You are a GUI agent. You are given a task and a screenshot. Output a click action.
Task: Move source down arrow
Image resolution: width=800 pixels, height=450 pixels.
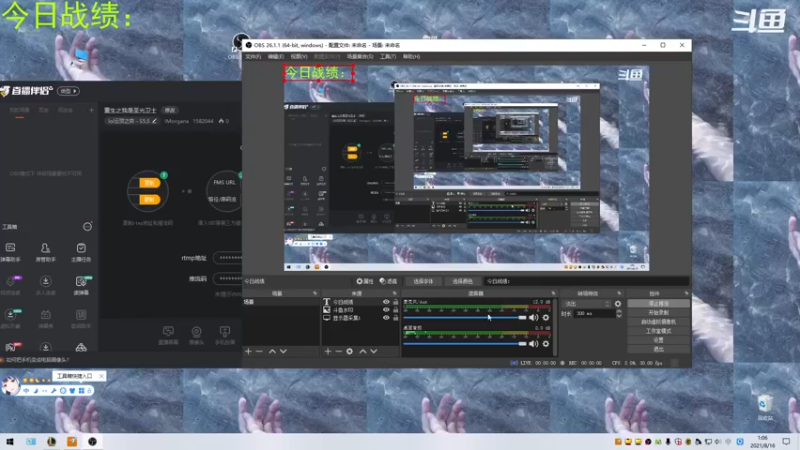(x=373, y=352)
